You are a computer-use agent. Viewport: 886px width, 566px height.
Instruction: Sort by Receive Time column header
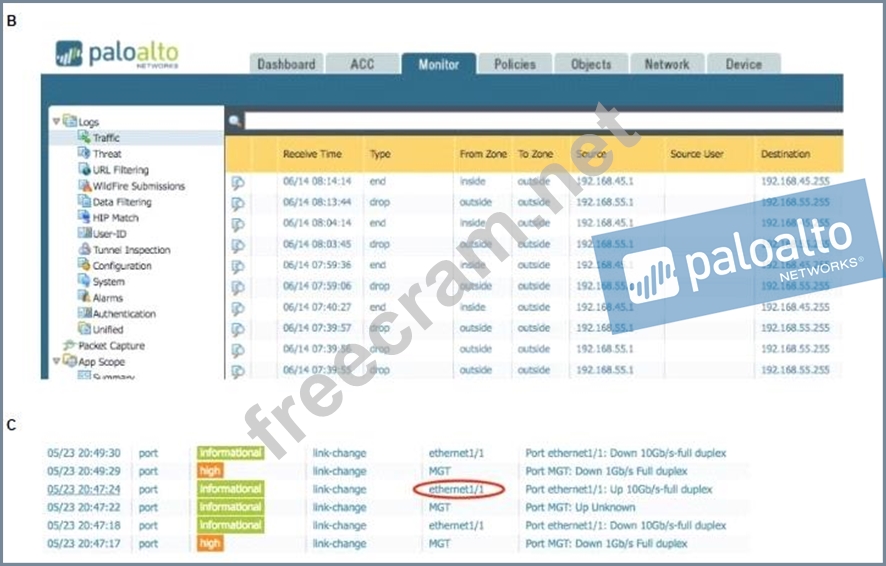[x=312, y=154]
